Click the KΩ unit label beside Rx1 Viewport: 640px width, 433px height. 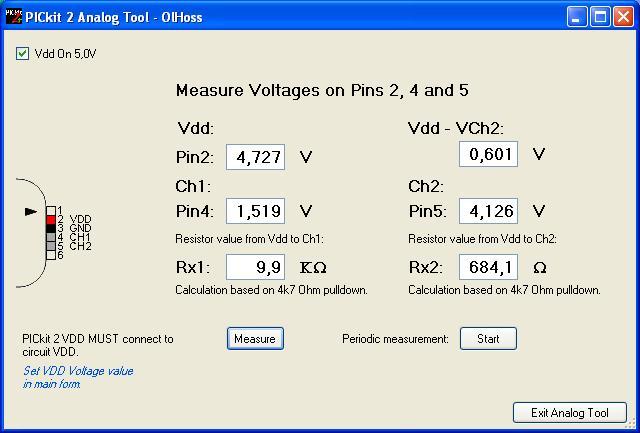click(313, 268)
